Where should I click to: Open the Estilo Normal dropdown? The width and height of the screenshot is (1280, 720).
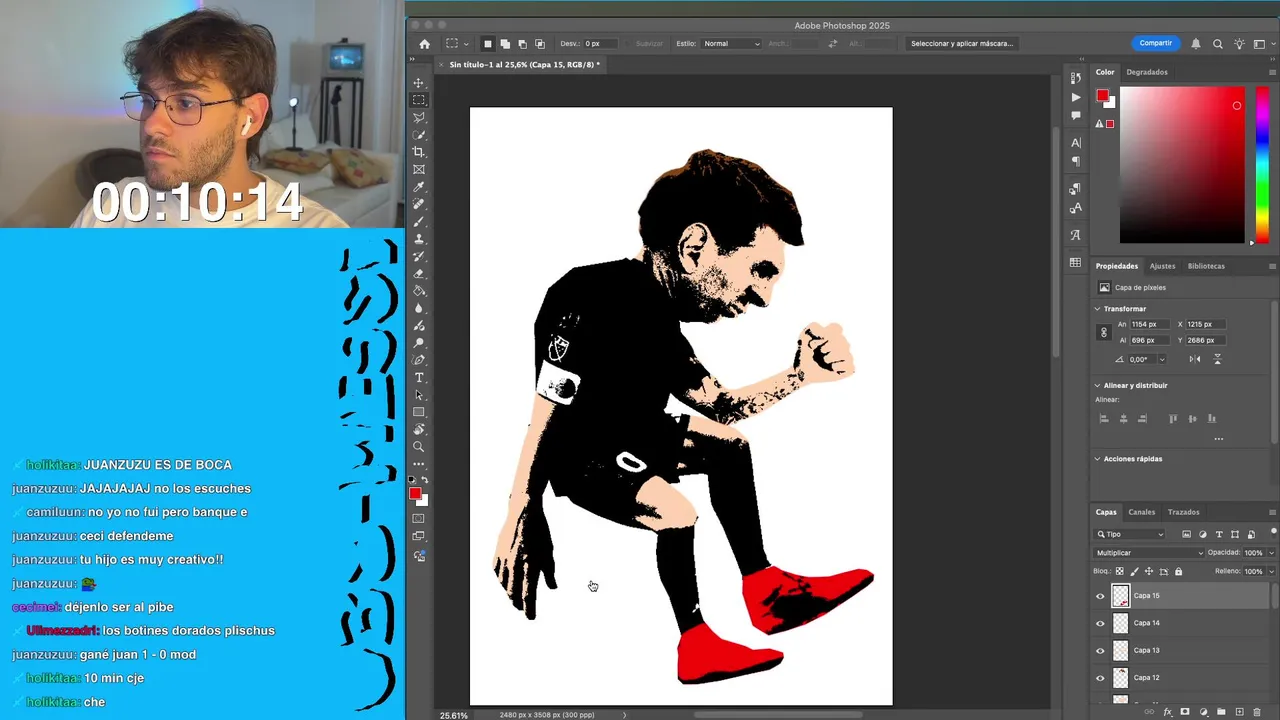pos(731,44)
